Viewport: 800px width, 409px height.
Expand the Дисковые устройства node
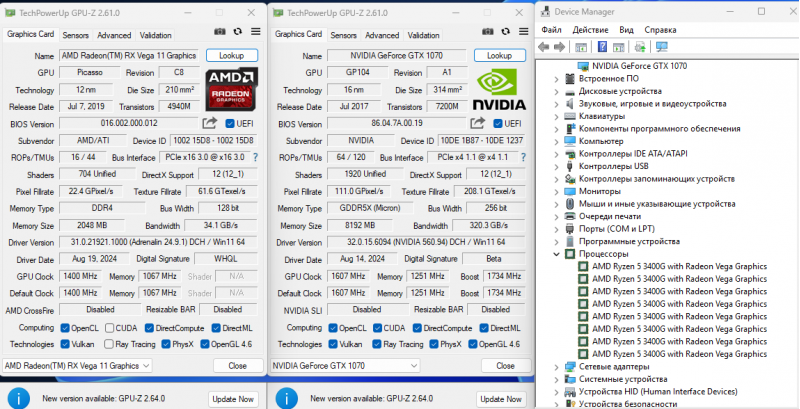click(557, 91)
